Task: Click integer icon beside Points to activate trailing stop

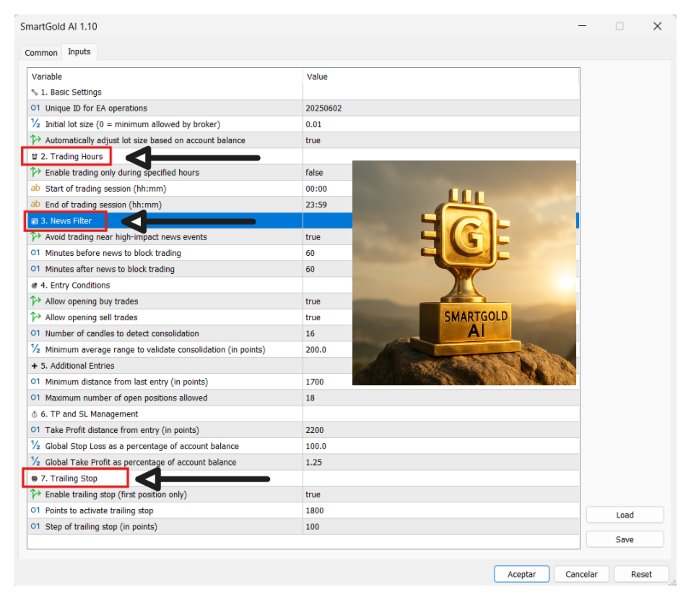Action: 35,510
